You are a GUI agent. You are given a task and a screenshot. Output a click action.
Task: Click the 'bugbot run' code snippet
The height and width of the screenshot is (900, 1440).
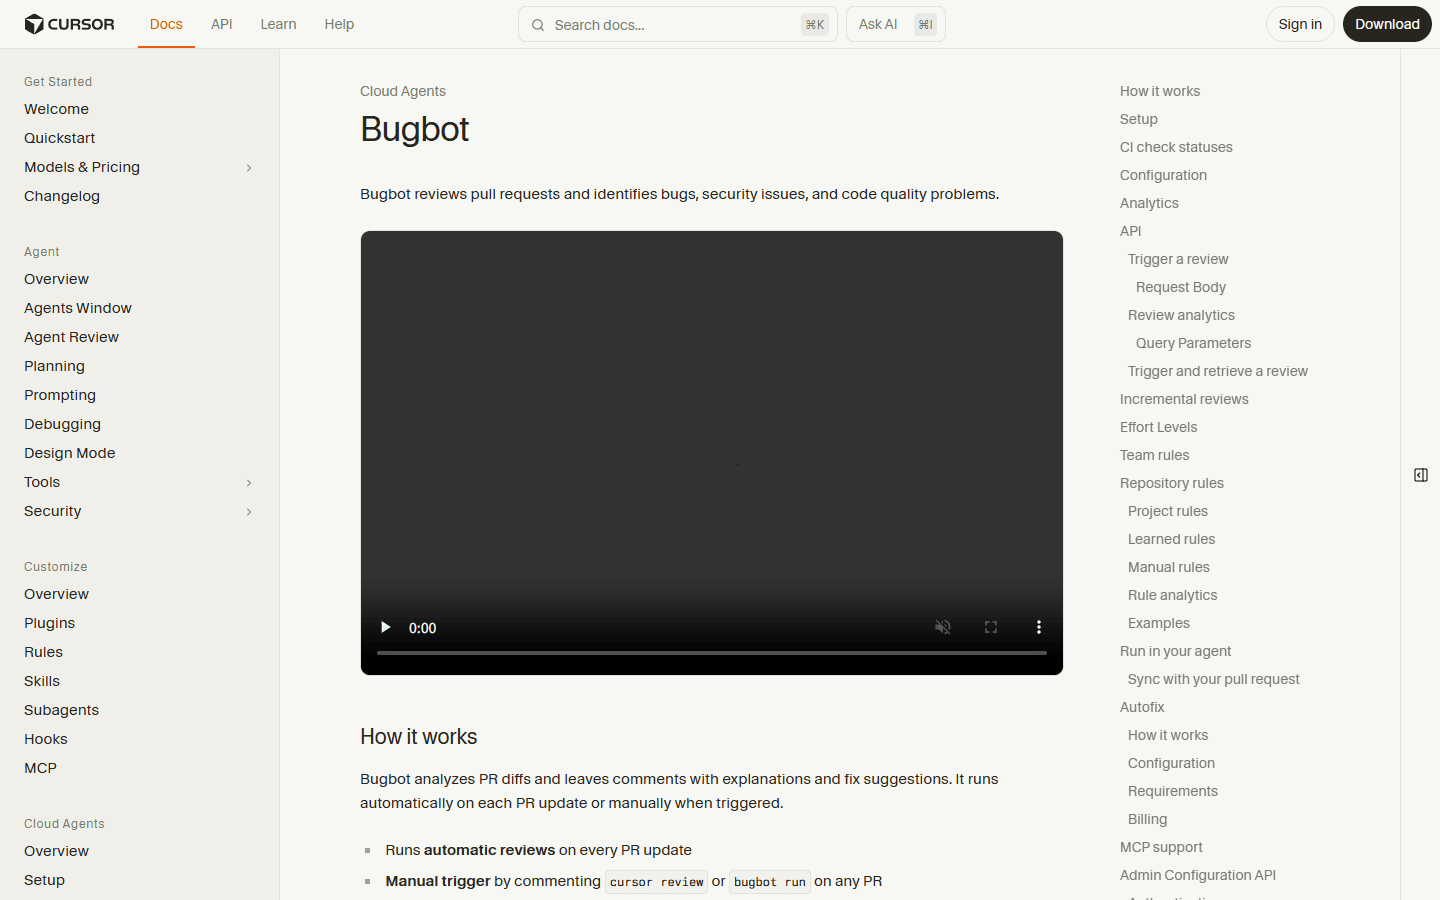[770, 882]
